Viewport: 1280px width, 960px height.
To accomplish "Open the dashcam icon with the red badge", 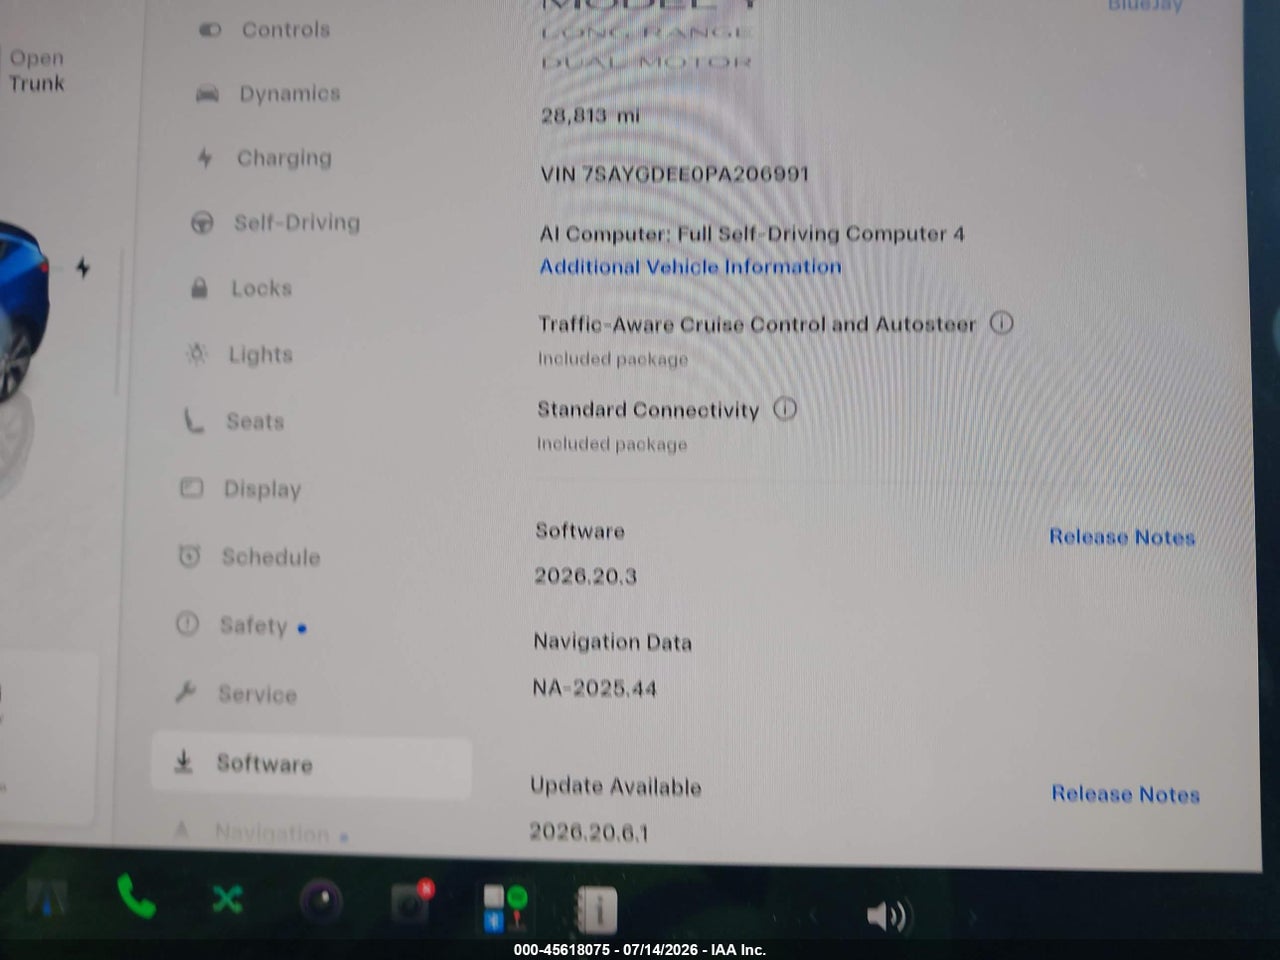I will [x=411, y=903].
